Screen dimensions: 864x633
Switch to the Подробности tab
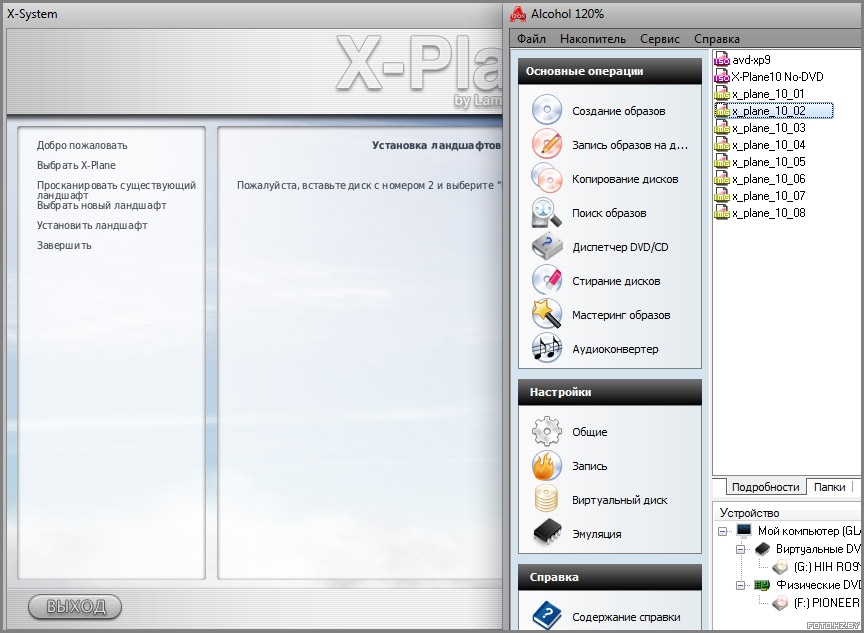(x=765, y=487)
